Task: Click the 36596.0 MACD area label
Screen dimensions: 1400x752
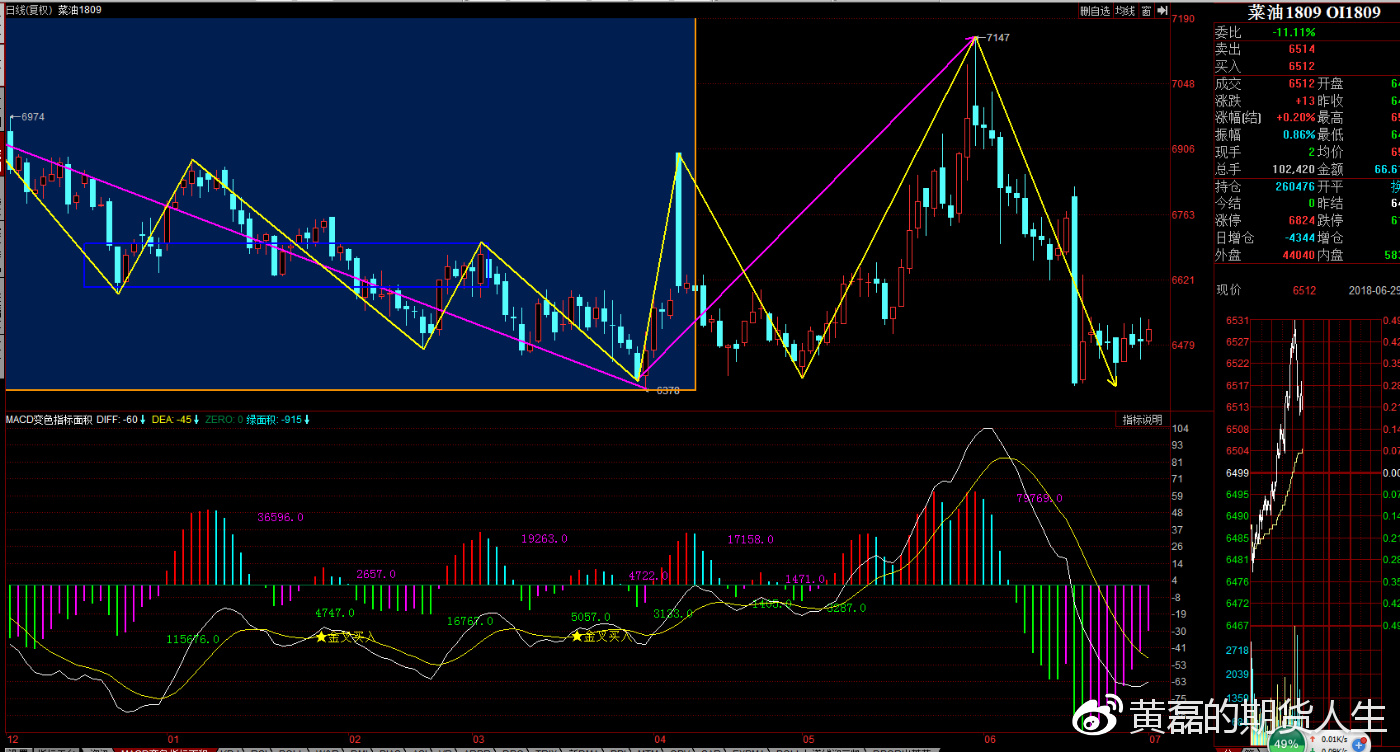Action: click(x=280, y=517)
